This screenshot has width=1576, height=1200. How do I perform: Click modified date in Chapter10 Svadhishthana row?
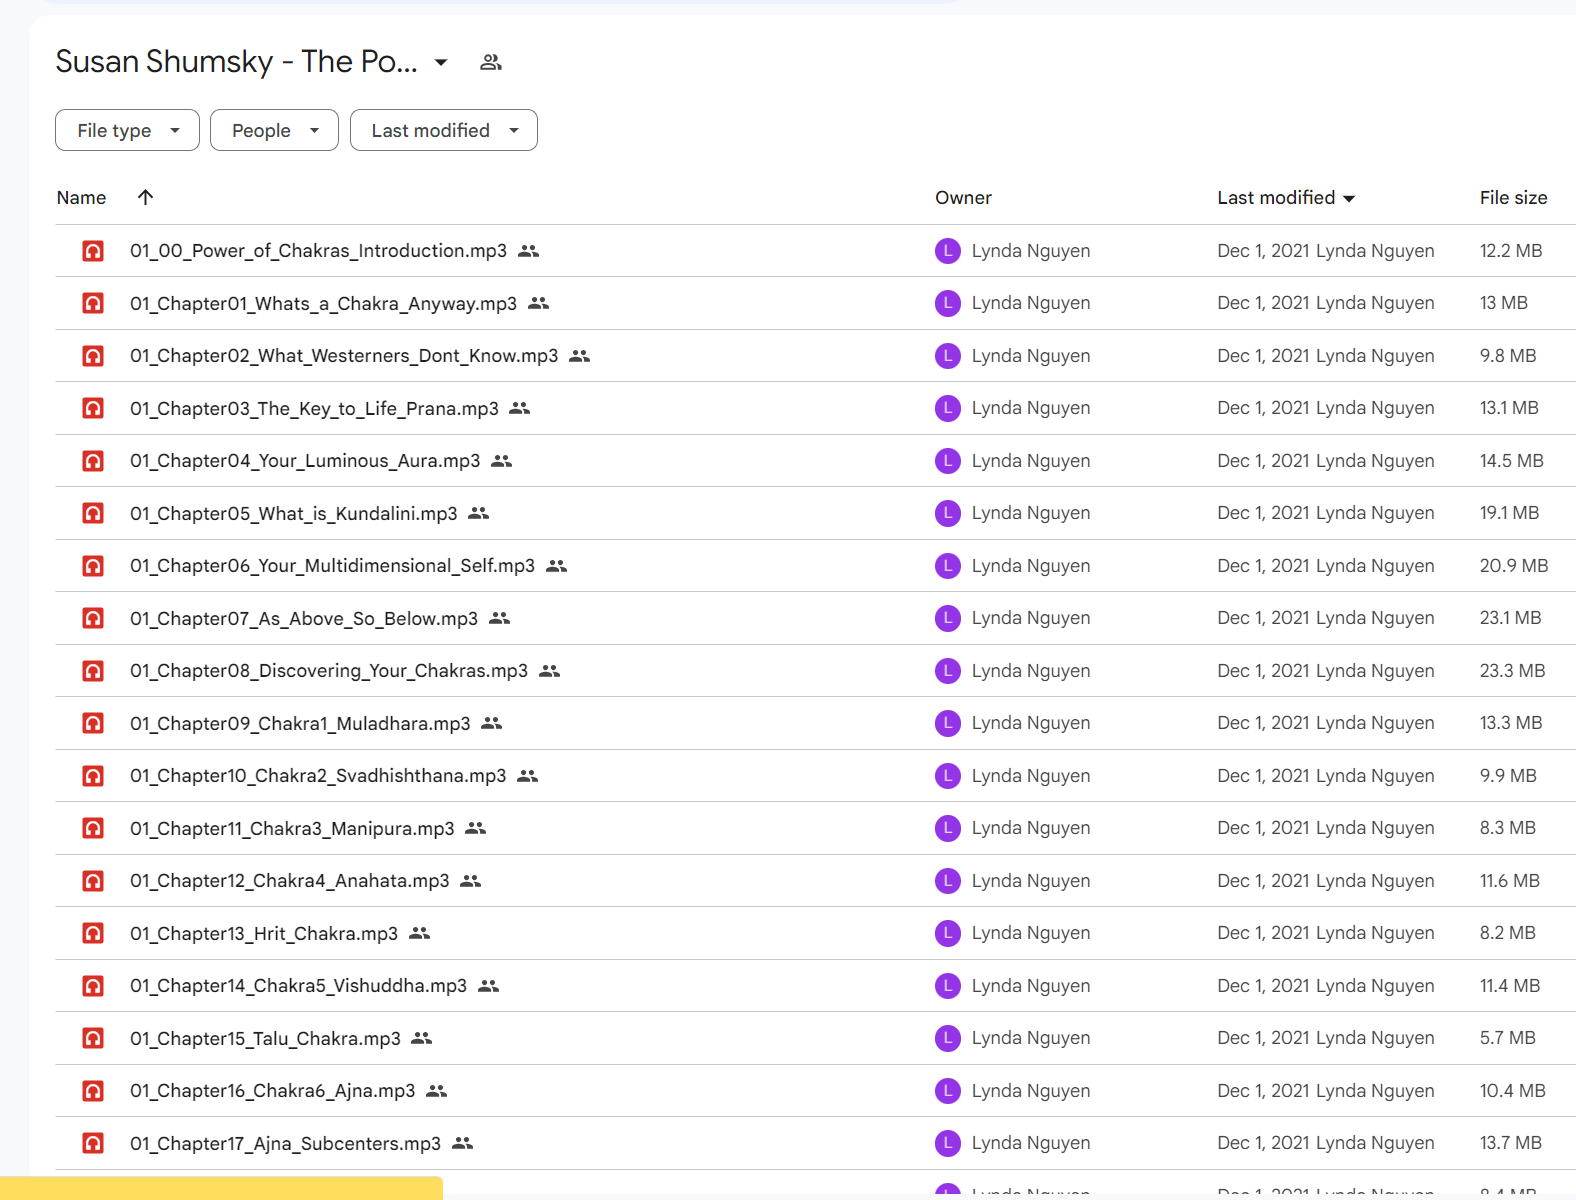point(1326,776)
